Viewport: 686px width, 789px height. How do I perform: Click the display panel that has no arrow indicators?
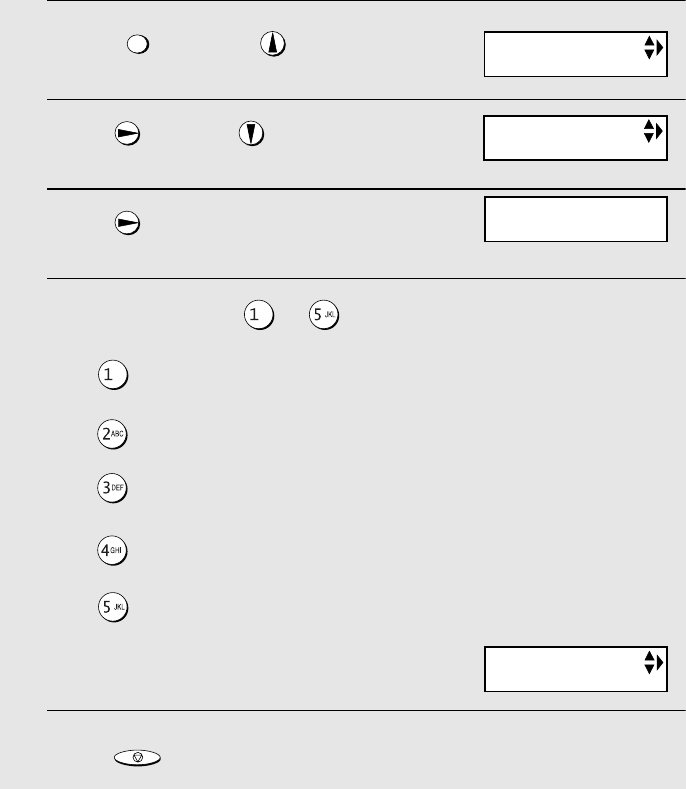point(576,219)
